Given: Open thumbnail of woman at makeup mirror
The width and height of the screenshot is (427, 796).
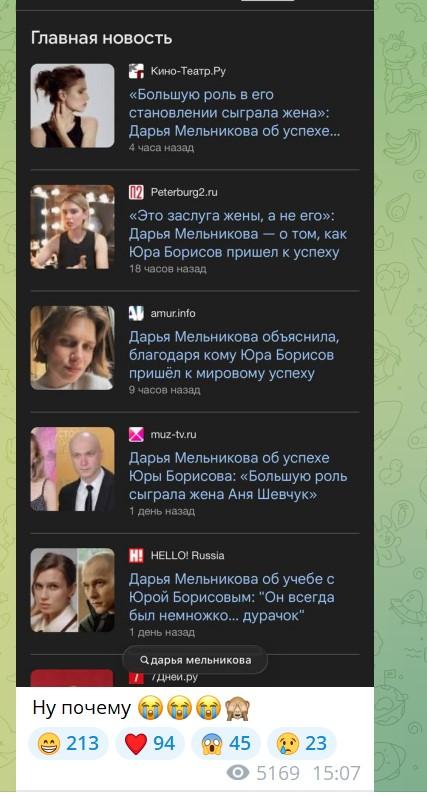Looking at the screenshot, I should click(x=73, y=227).
